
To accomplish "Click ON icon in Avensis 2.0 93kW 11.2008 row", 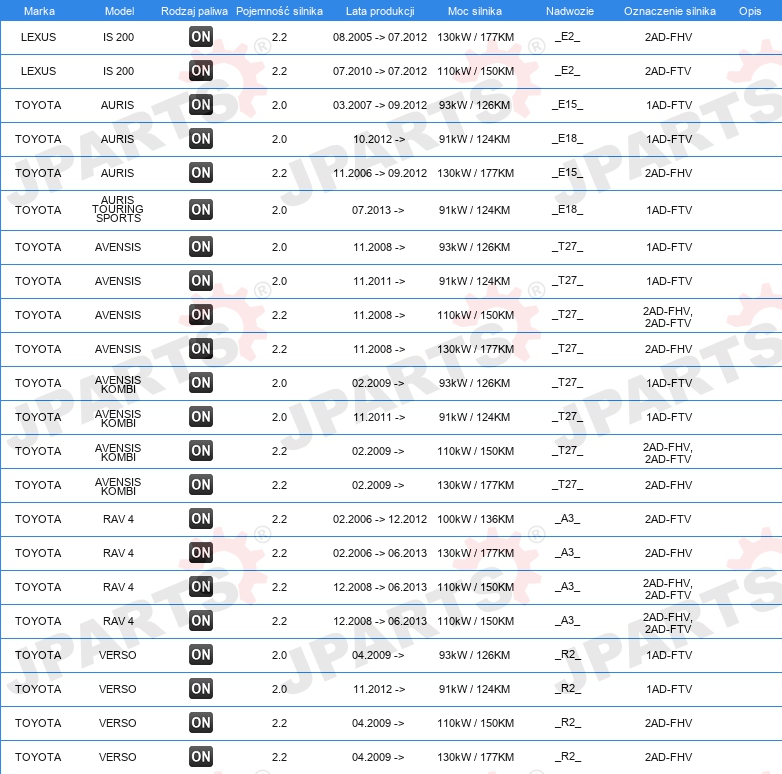I will [x=201, y=246].
